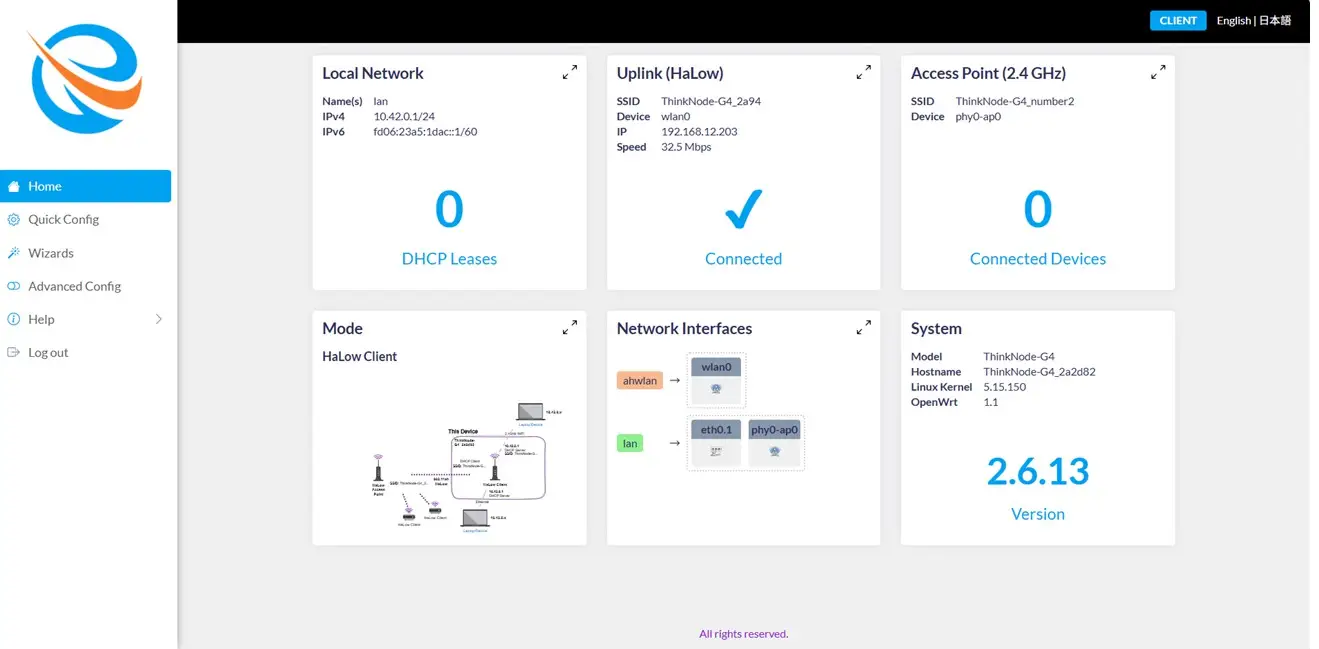This screenshot has width=1319, height=649.
Task: Switch language to 日本語
Action: pyautogui.click(x=1274, y=20)
